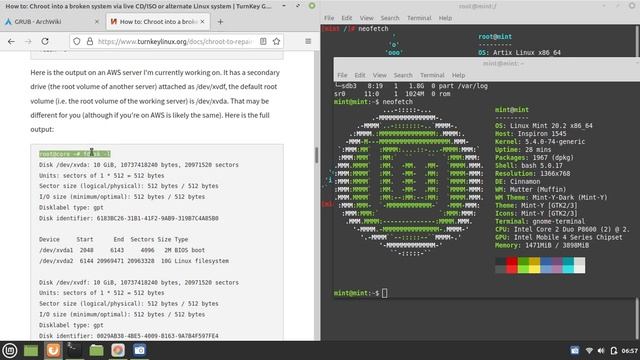Open File menu in root@mint terminal
Viewport: 640px width, 360px height.
coord(329,18)
